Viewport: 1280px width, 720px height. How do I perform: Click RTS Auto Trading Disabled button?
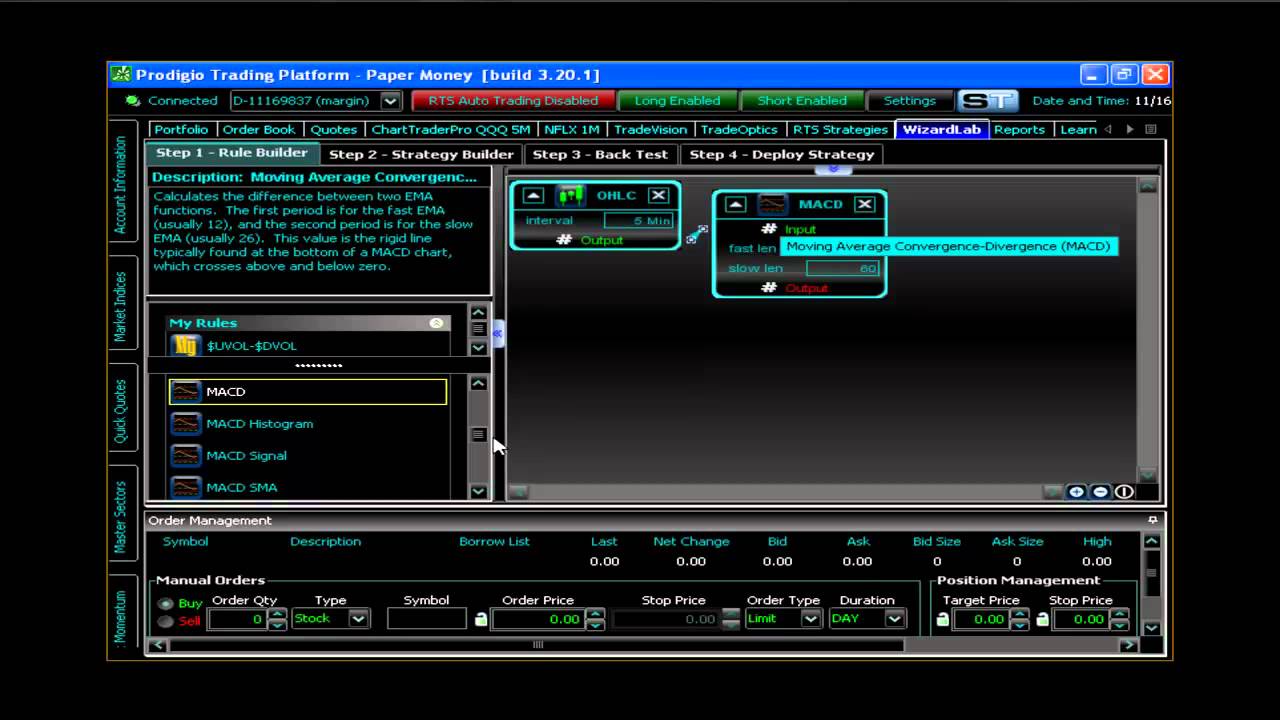(513, 101)
